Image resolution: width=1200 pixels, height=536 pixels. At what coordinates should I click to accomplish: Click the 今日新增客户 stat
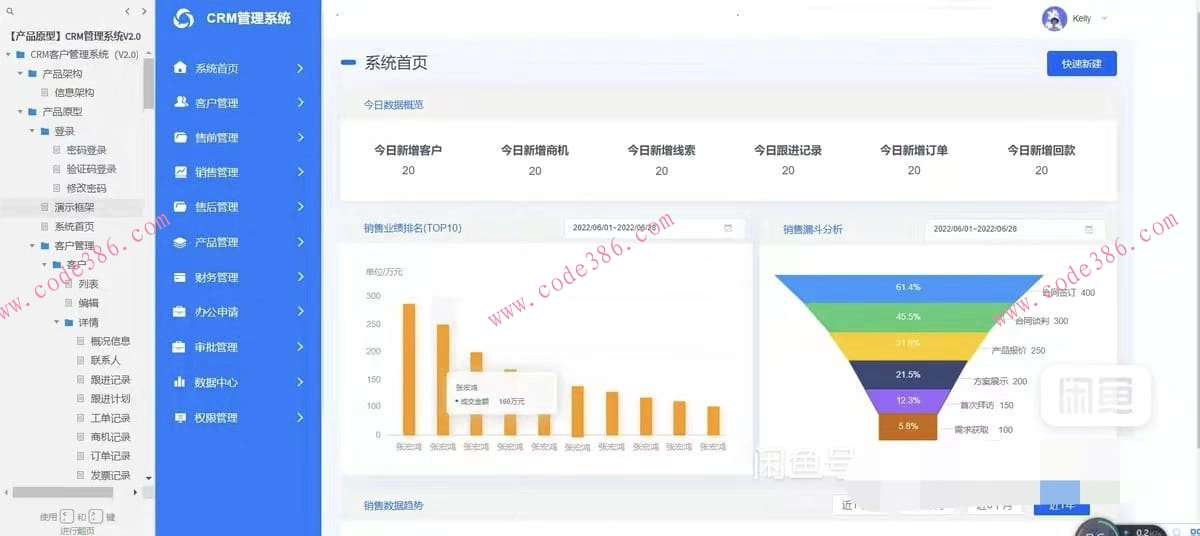click(408, 160)
